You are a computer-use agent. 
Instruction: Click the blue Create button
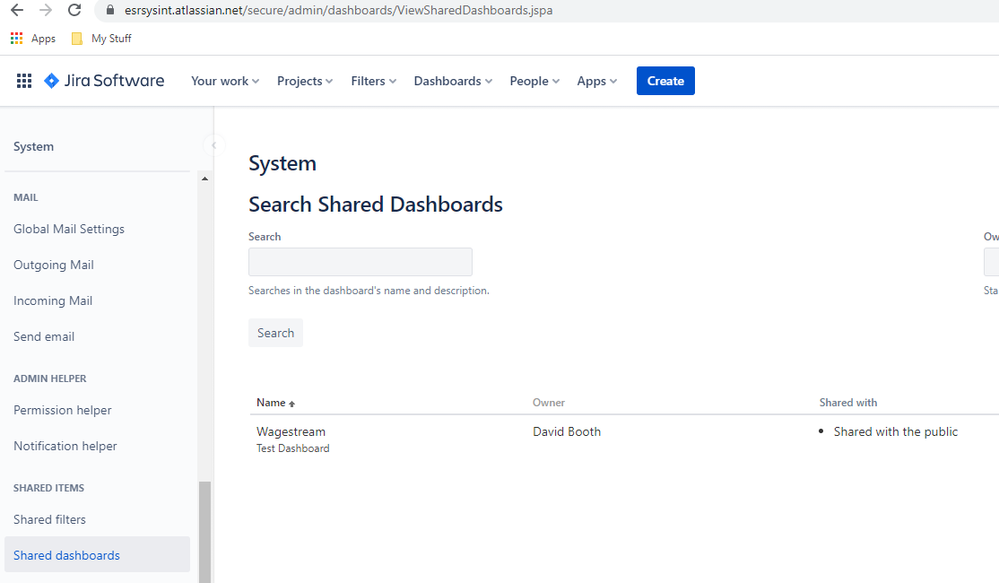(665, 81)
